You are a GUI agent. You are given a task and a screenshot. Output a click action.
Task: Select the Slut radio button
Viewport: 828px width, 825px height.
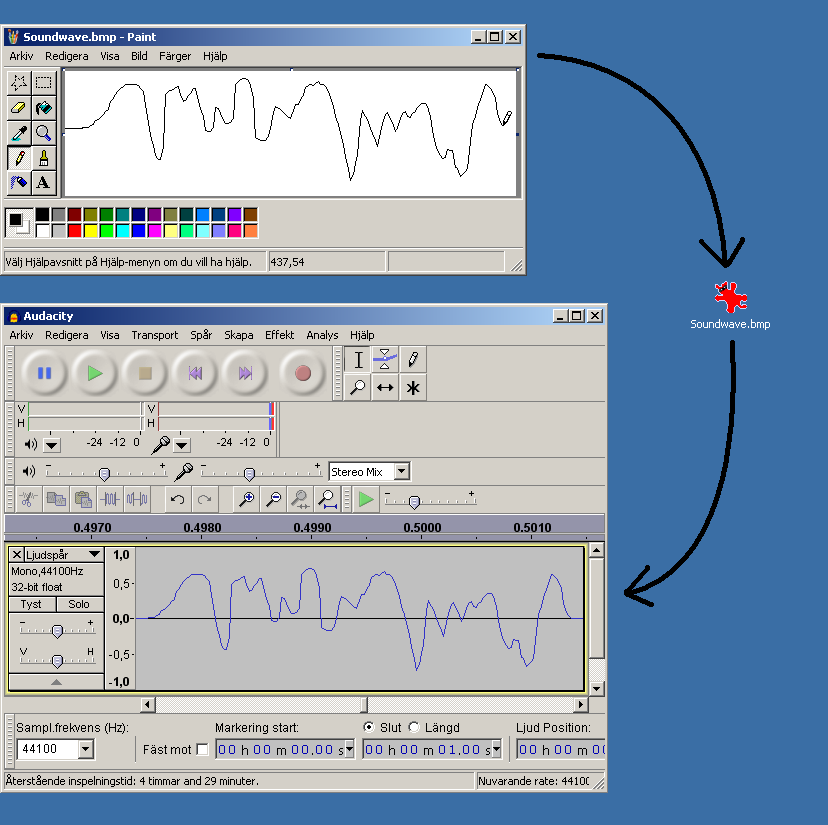[x=369, y=727]
